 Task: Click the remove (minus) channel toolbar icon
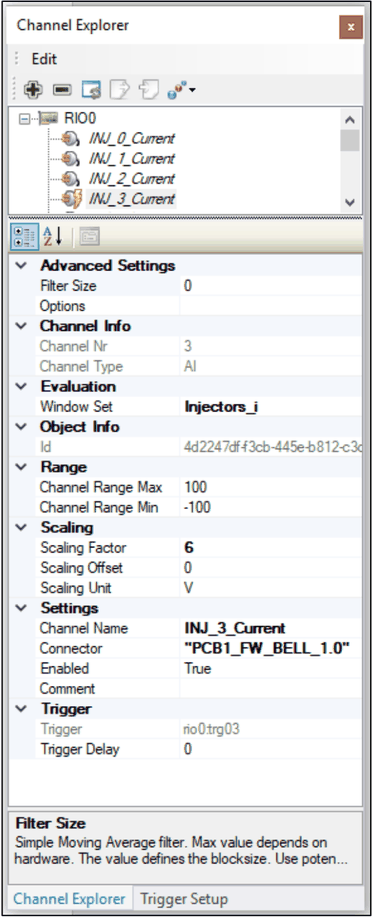click(x=62, y=90)
